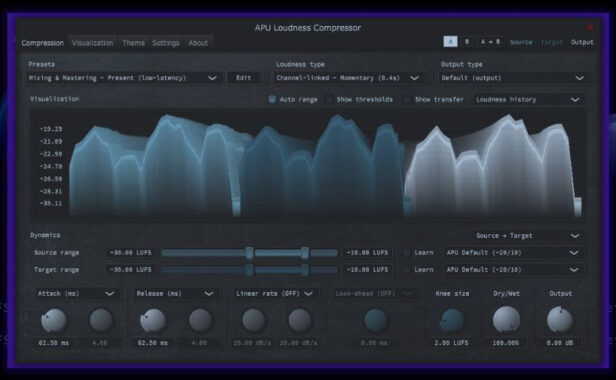The height and width of the screenshot is (380, 616).
Task: Open the Source range APU Default dropdown
Action: [513, 253]
